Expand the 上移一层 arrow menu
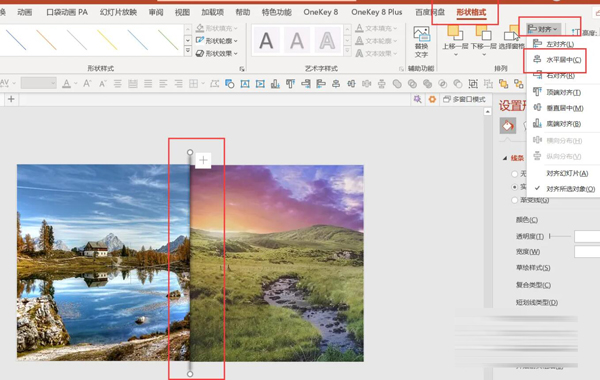The height and width of the screenshot is (380, 600). 455,55
